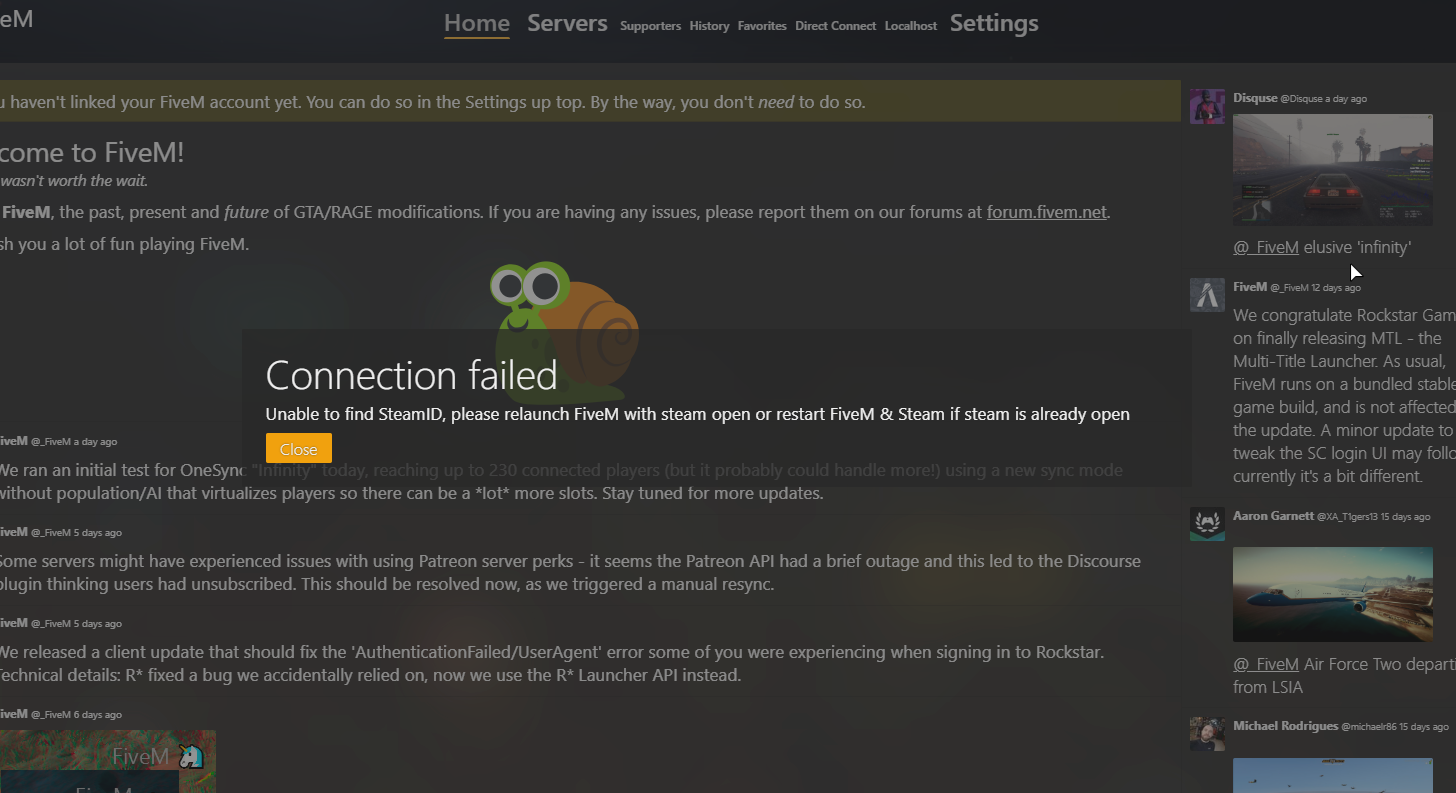The width and height of the screenshot is (1456, 793).
Task: Open the forum.fivem.net link
Action: [1047, 212]
